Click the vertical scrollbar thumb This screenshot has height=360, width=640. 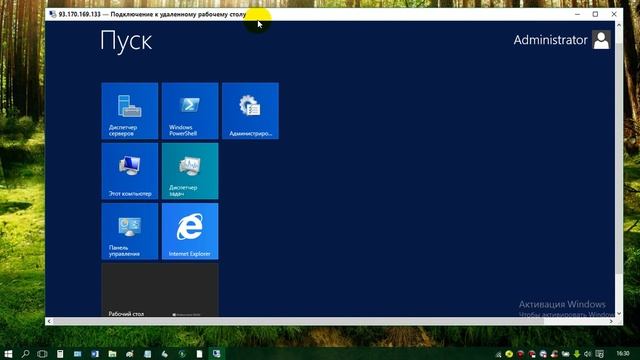point(619,157)
